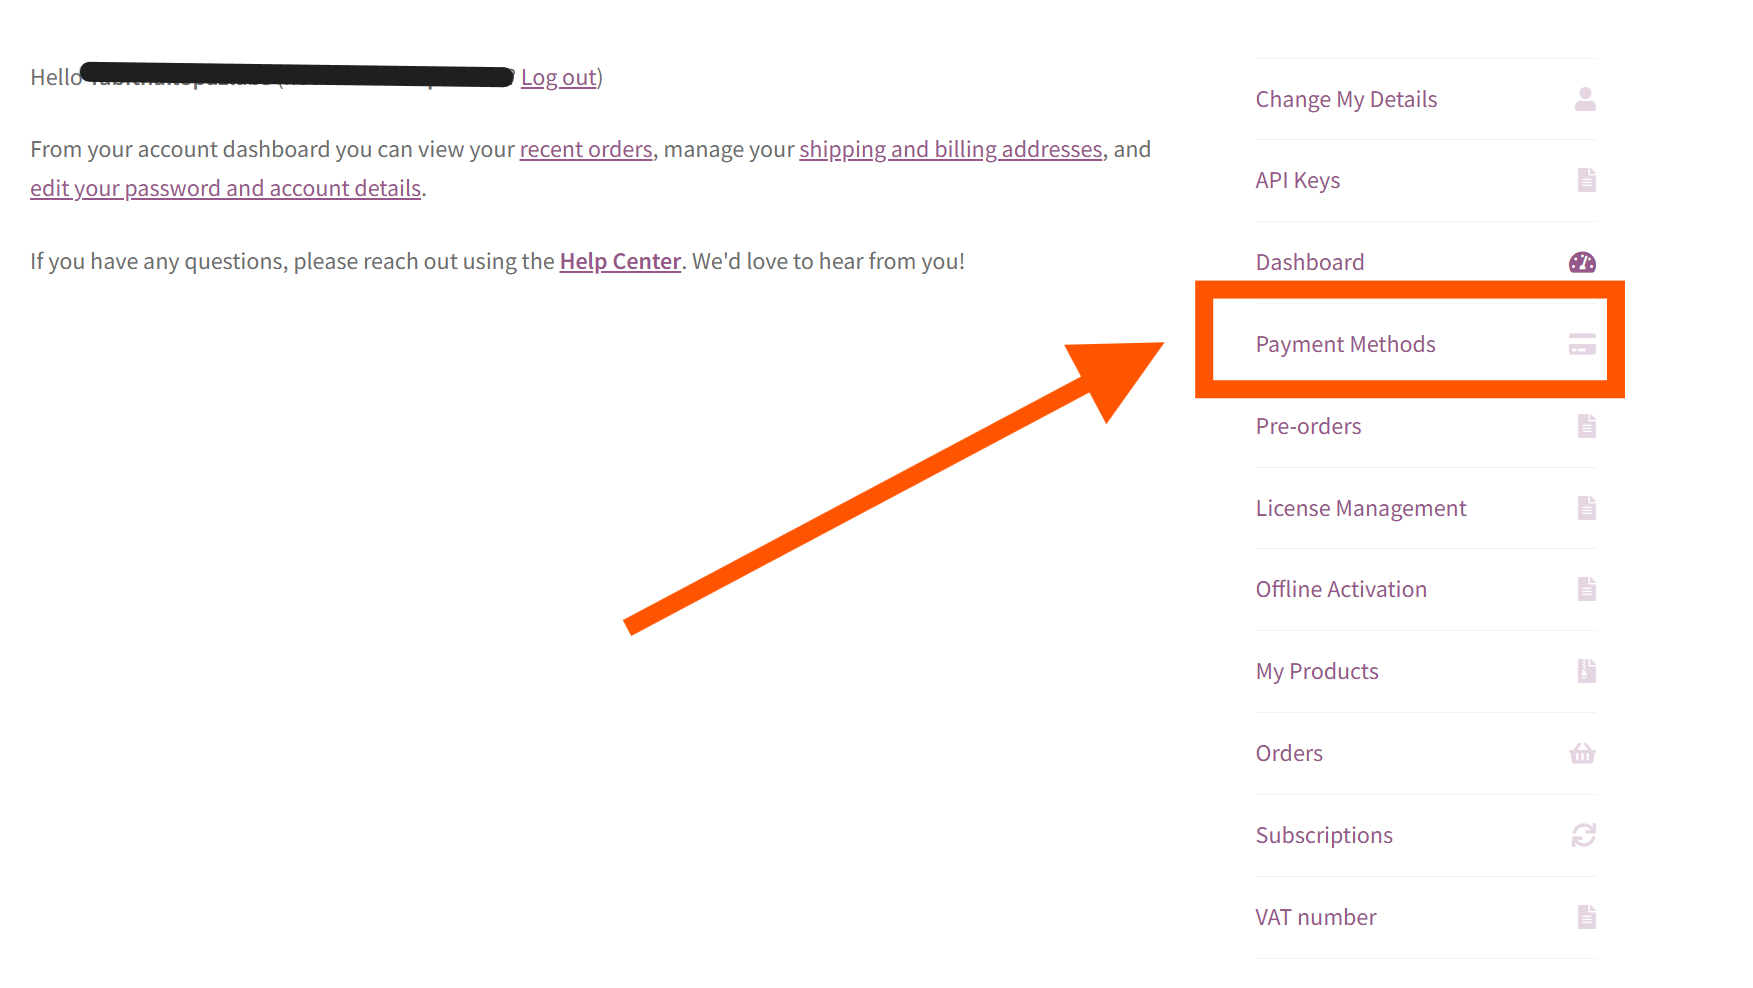
Task: Open Subscriptions menu item
Action: (x=1324, y=835)
